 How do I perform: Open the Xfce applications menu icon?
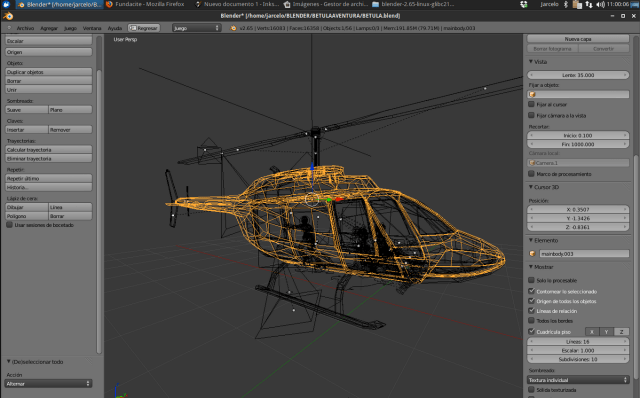point(7,4)
